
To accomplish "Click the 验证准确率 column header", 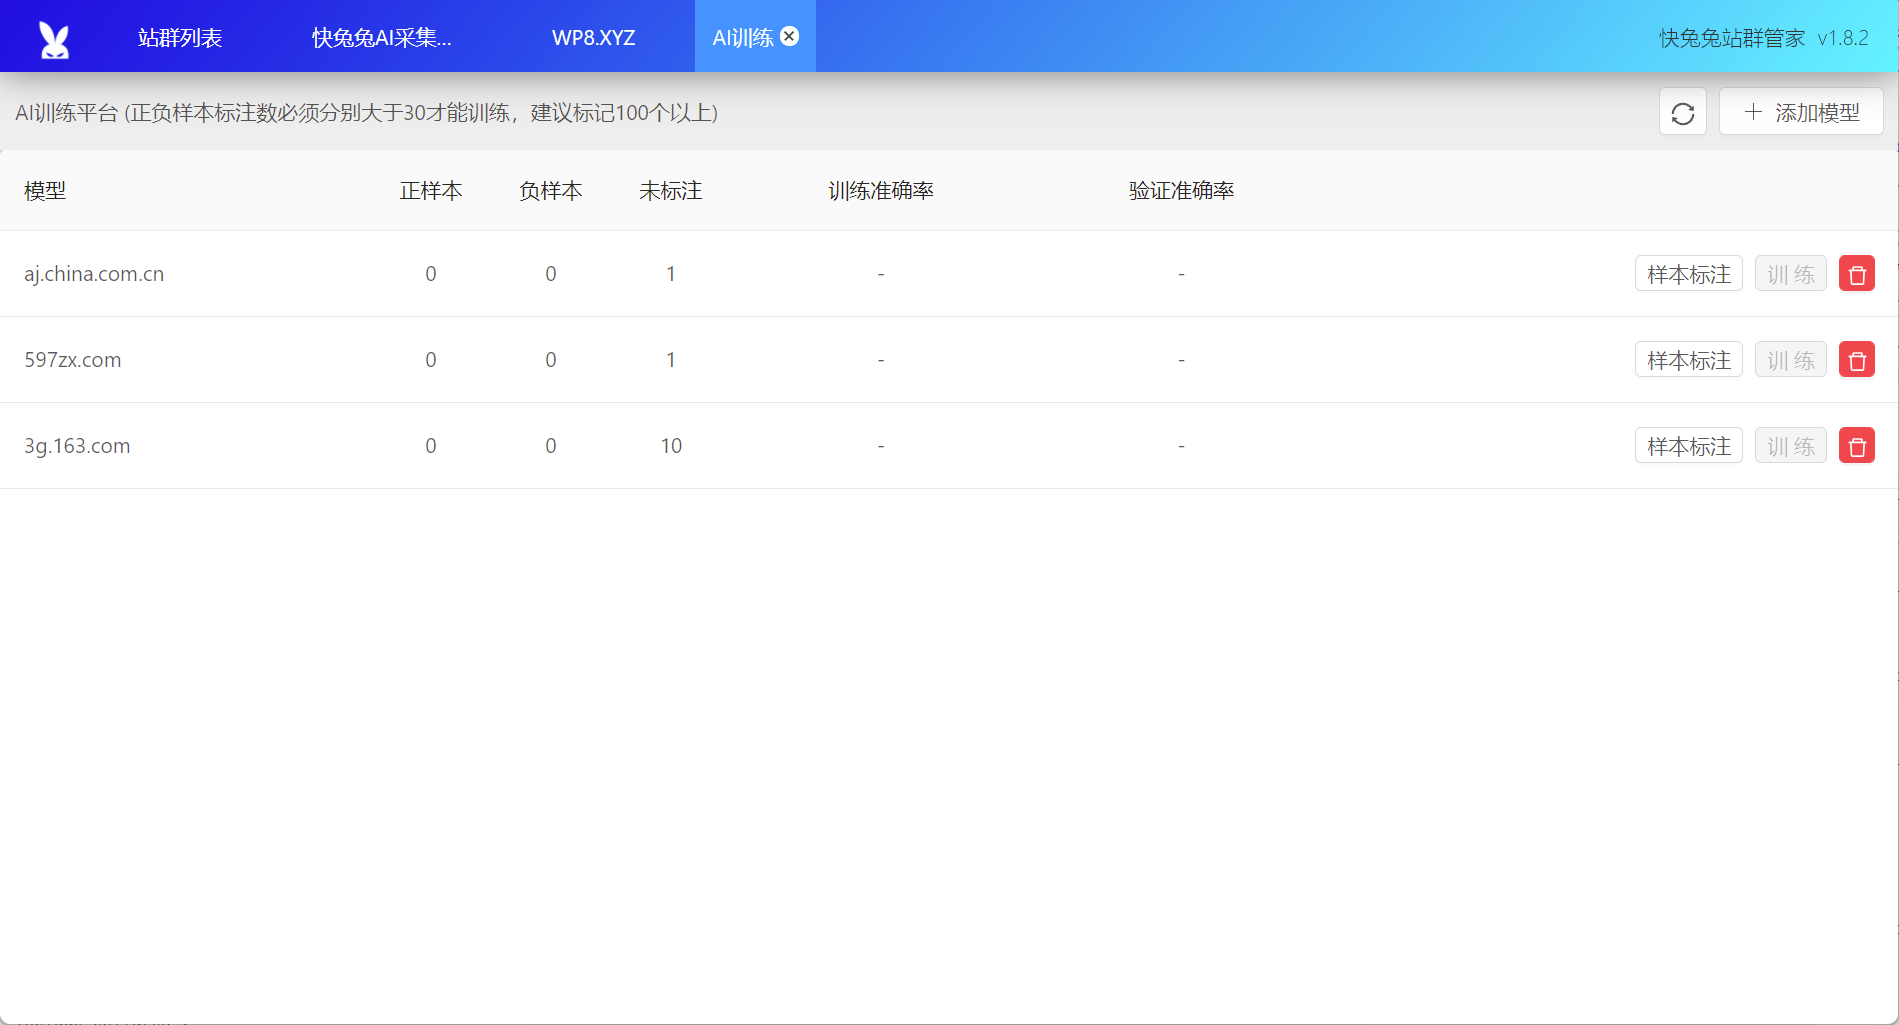I will (1181, 191).
